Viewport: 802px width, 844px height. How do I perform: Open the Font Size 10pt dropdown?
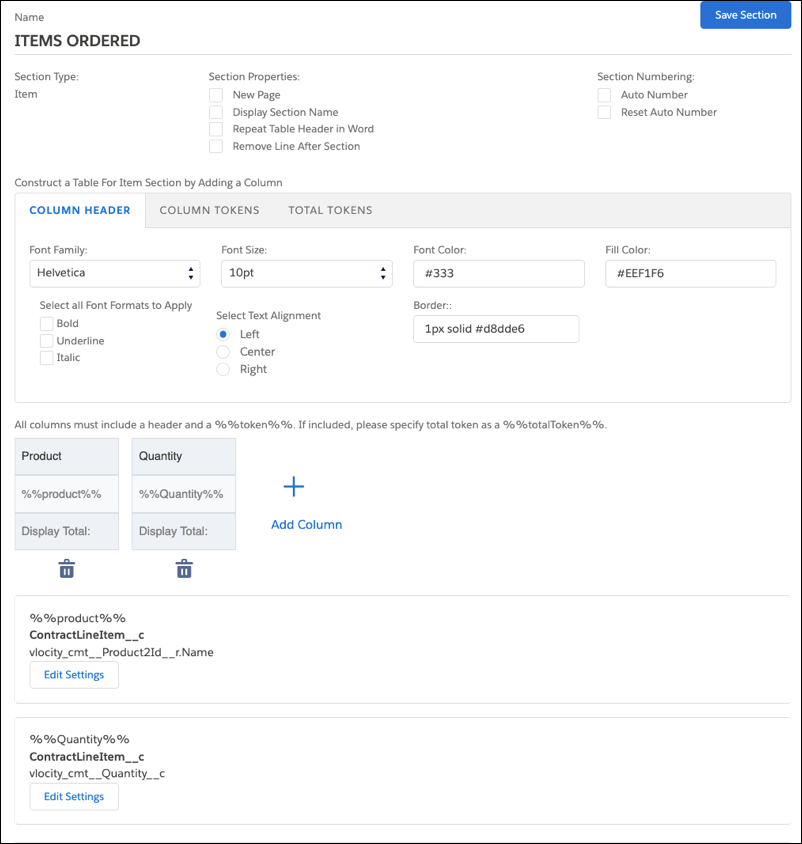coord(307,273)
